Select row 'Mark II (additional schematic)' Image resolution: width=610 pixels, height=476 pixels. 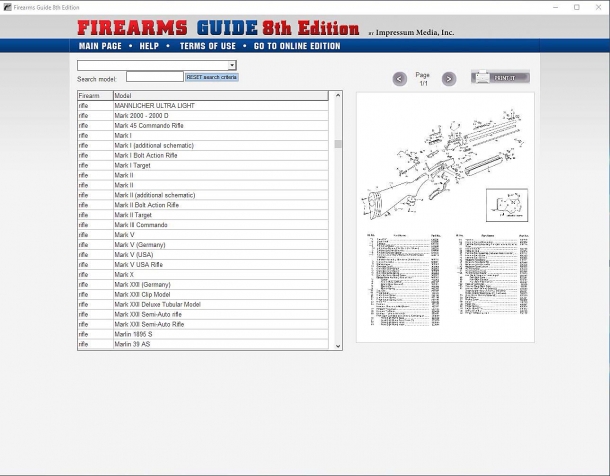point(203,195)
